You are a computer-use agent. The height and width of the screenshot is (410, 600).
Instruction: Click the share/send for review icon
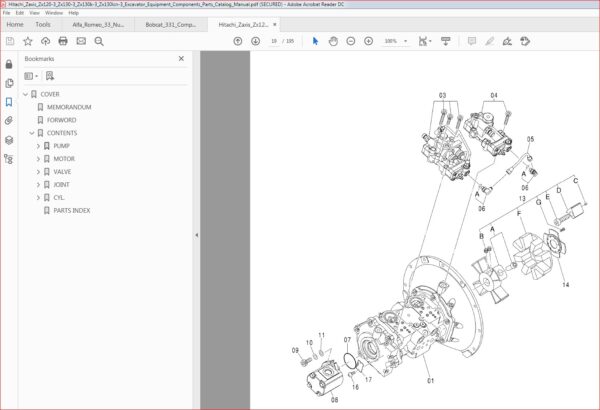coord(525,41)
